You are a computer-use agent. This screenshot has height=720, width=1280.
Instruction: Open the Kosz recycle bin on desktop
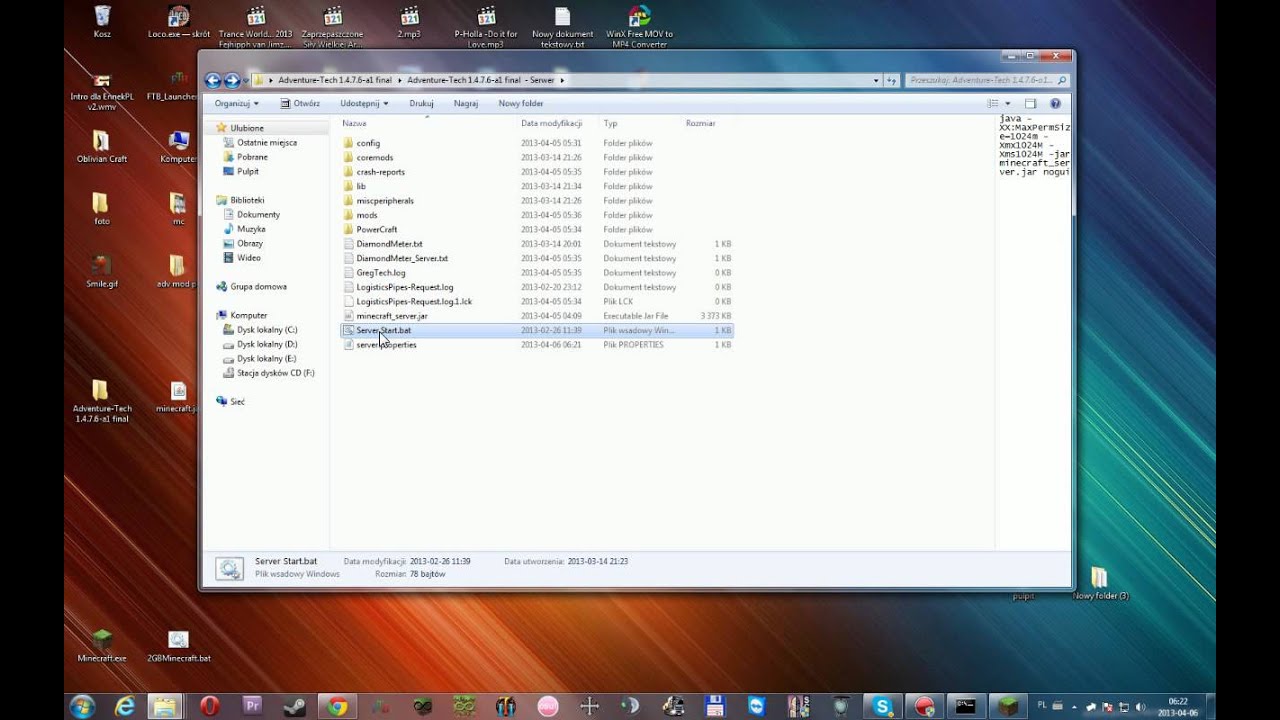(102, 22)
